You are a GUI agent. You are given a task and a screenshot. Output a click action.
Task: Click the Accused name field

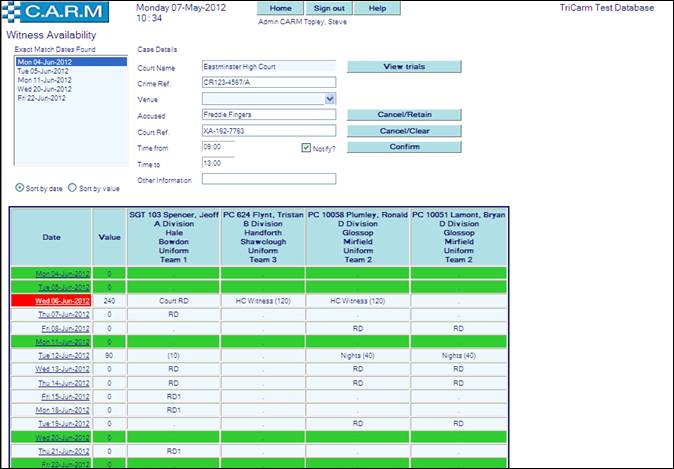[268, 115]
